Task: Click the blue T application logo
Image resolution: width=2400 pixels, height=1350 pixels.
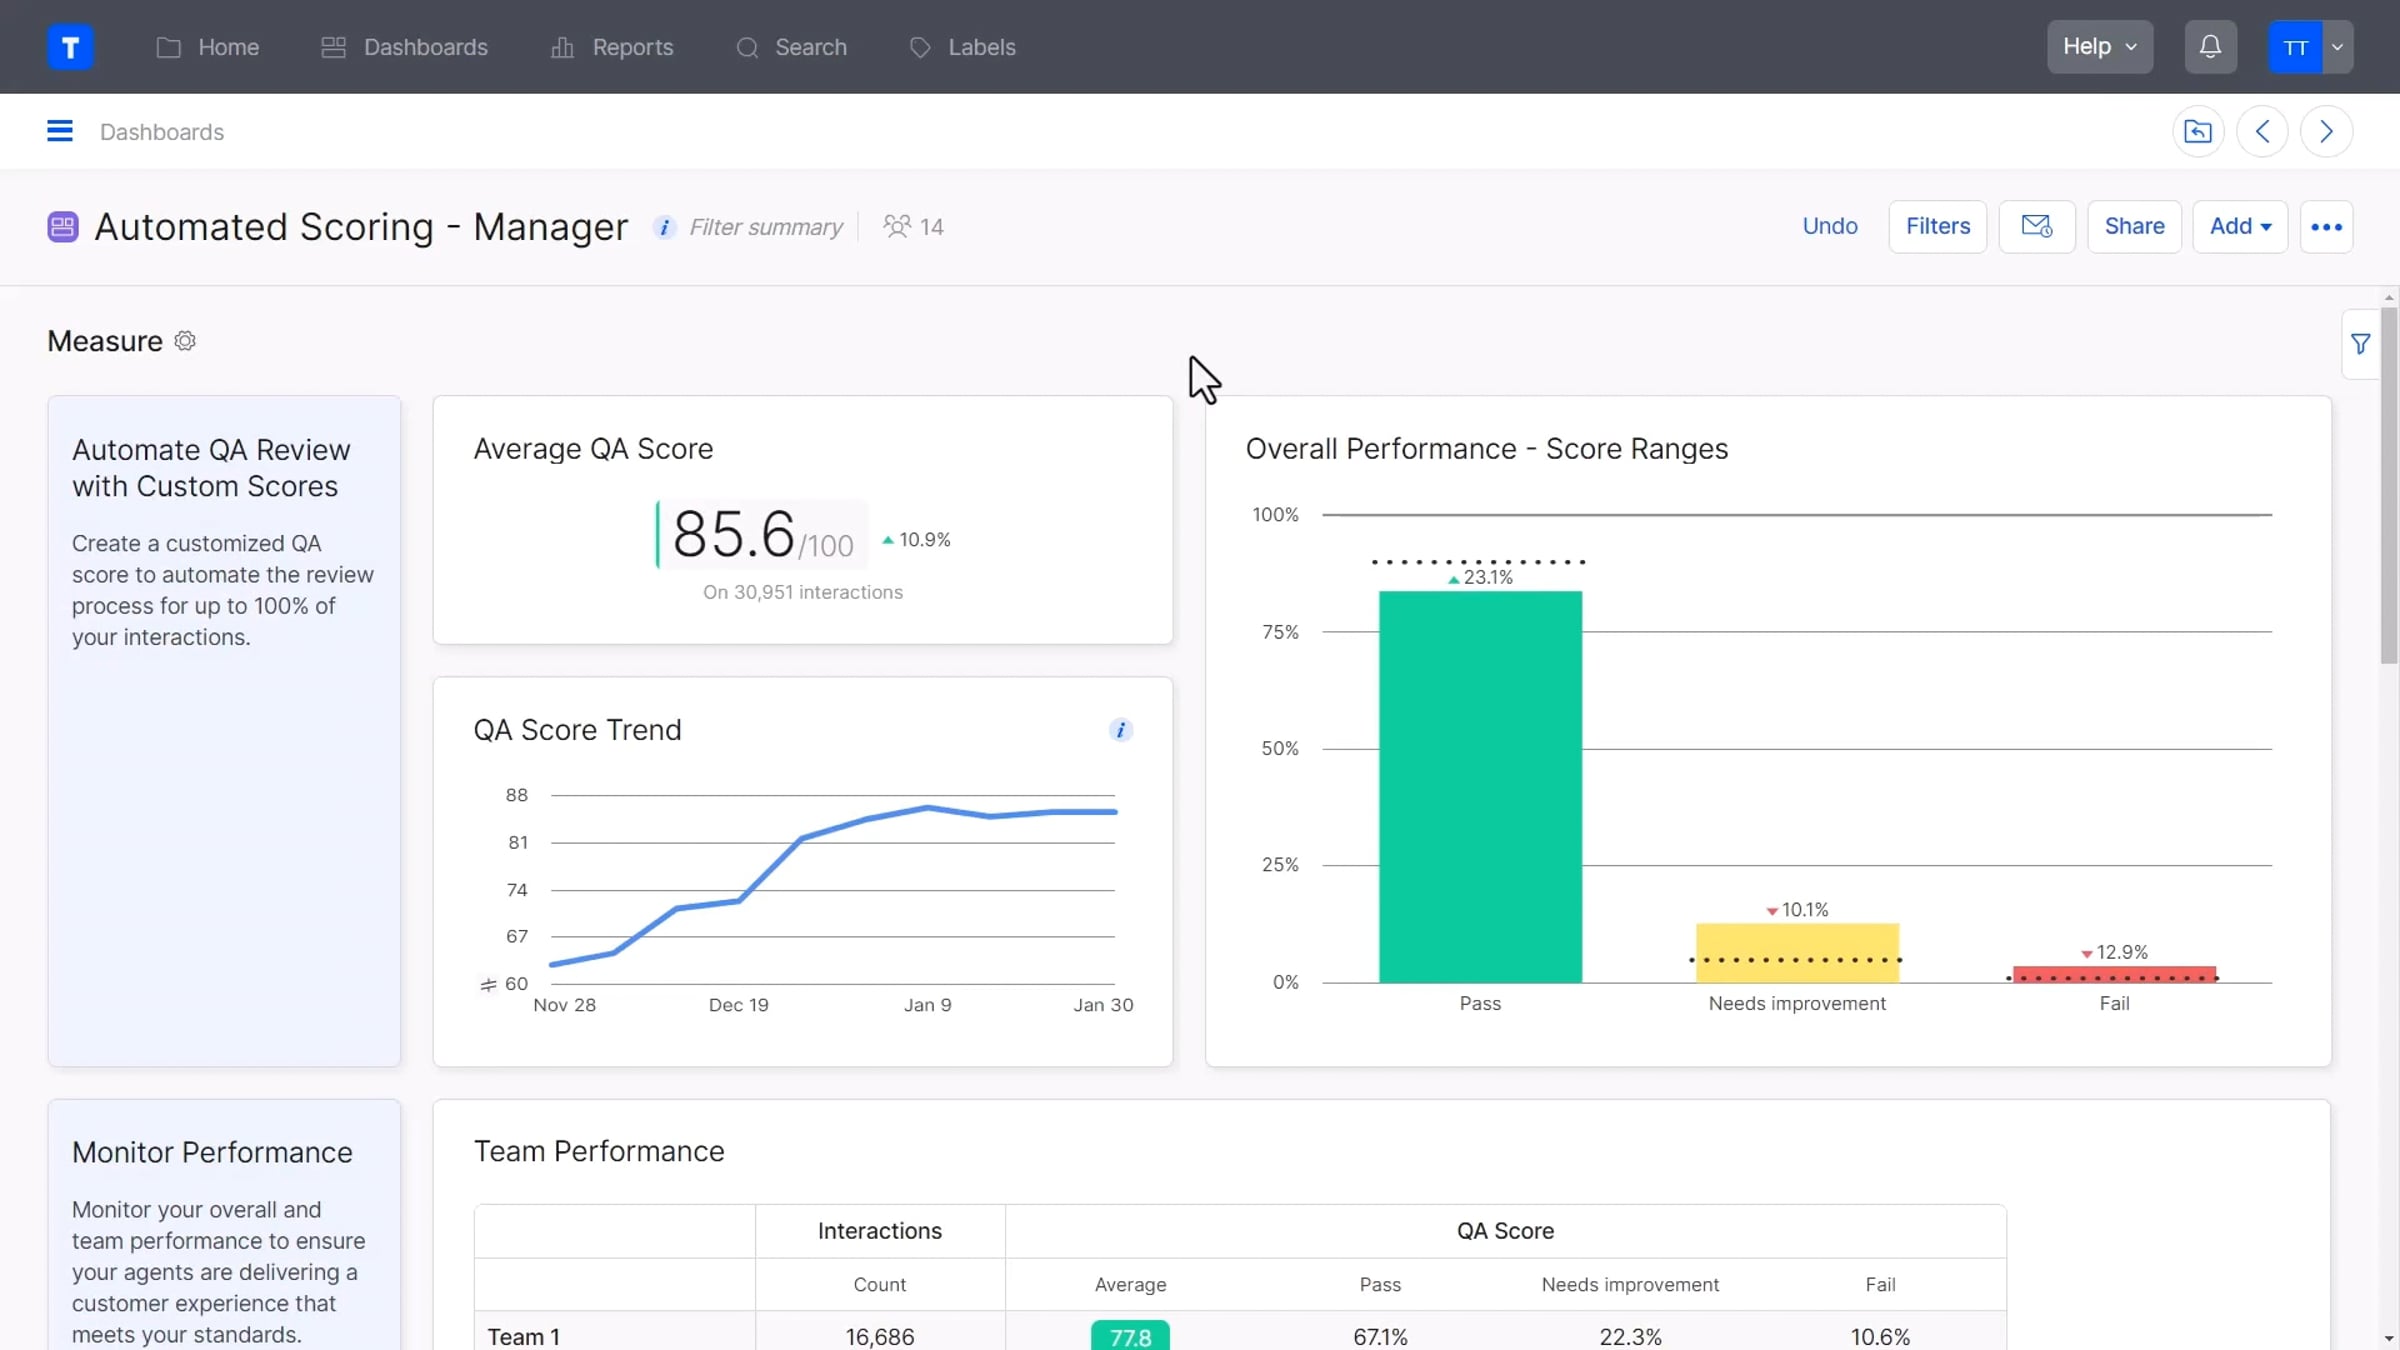Action: tap(70, 47)
